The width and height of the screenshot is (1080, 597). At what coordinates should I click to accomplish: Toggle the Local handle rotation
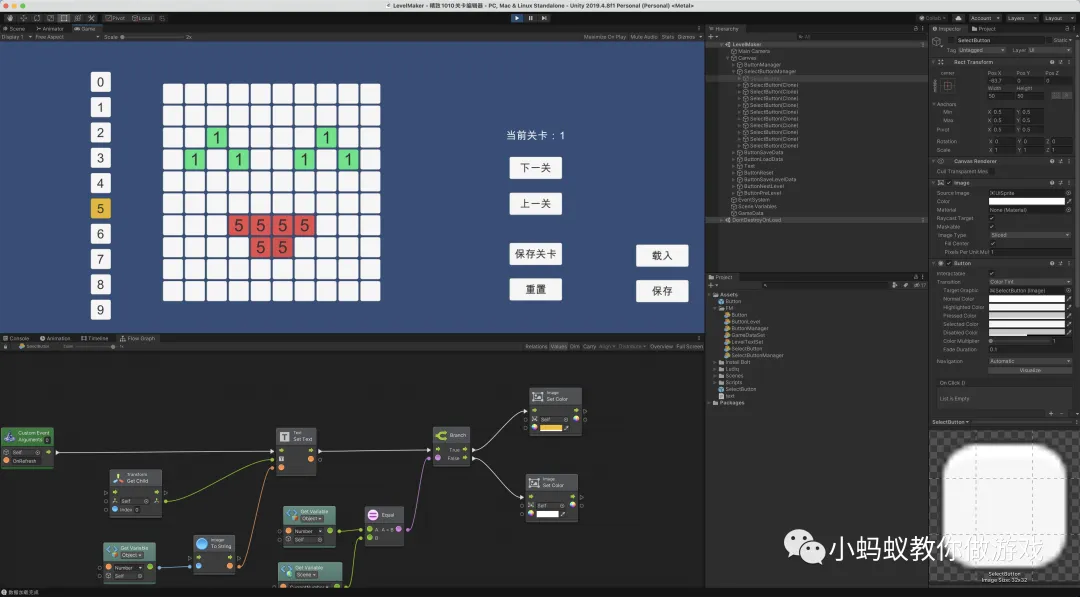click(x=142, y=18)
